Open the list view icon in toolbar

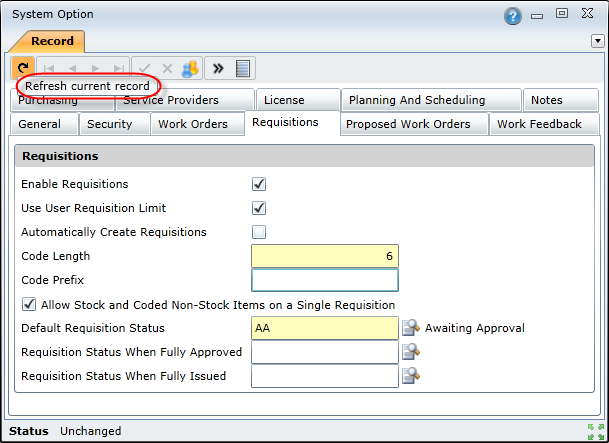(243, 69)
